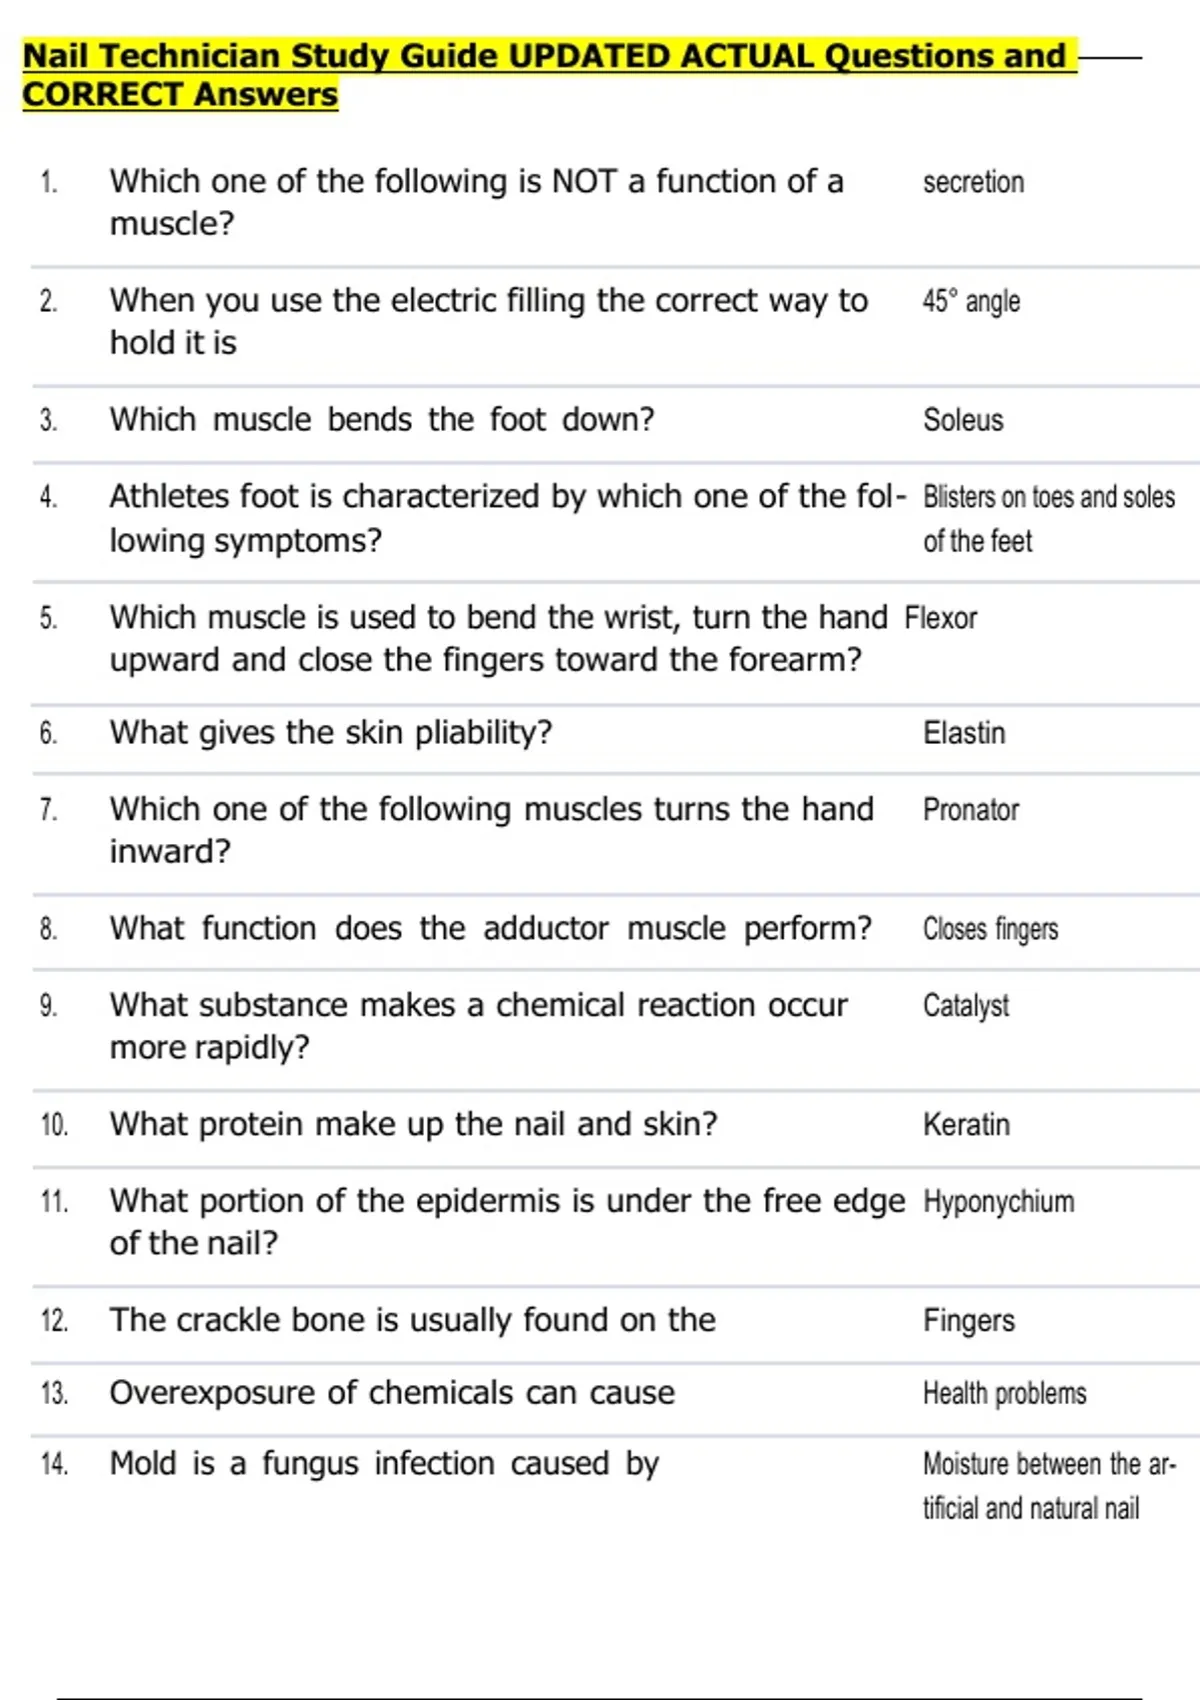Click the "45° angle" answer text
1200x1700 pixels.
(971, 301)
